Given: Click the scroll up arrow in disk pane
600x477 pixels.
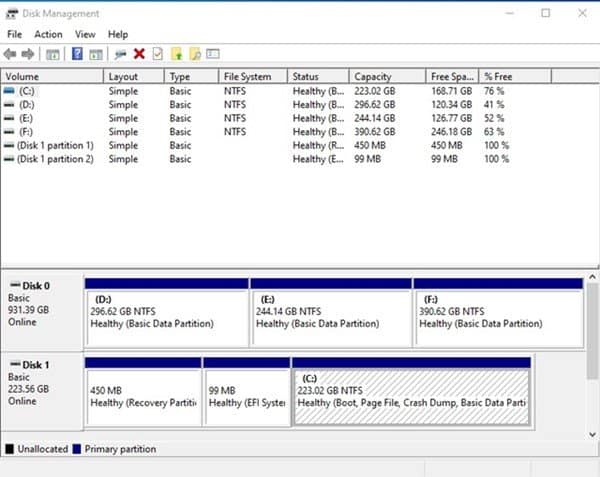Looking at the screenshot, I should pos(592,277).
